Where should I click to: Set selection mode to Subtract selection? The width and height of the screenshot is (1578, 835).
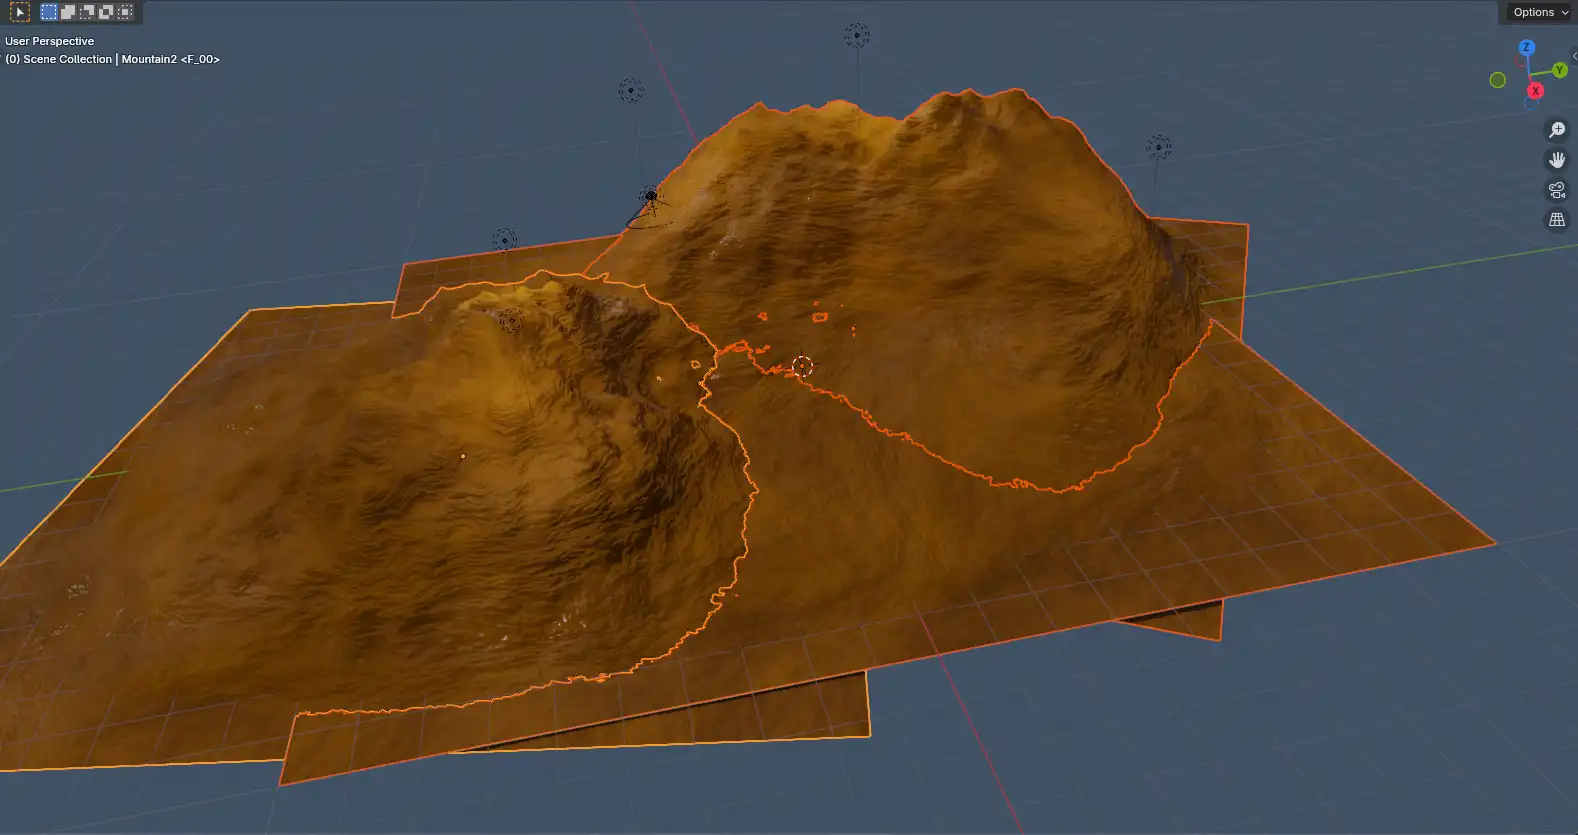(86, 12)
